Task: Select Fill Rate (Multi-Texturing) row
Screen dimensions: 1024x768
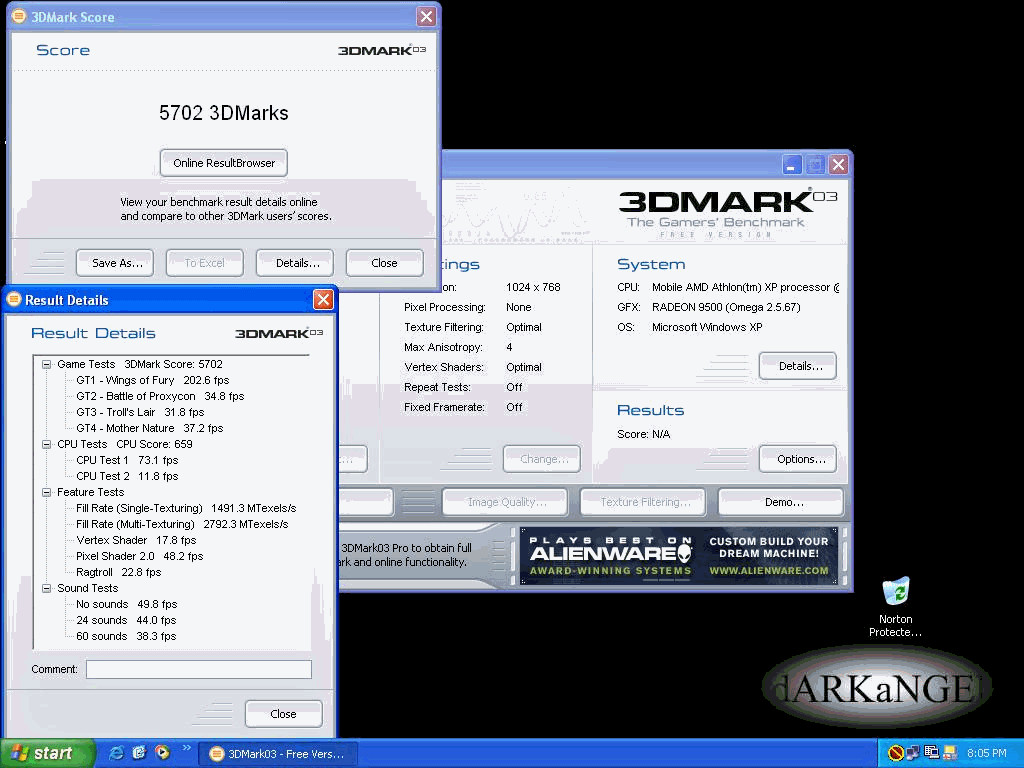Action: pos(182,524)
